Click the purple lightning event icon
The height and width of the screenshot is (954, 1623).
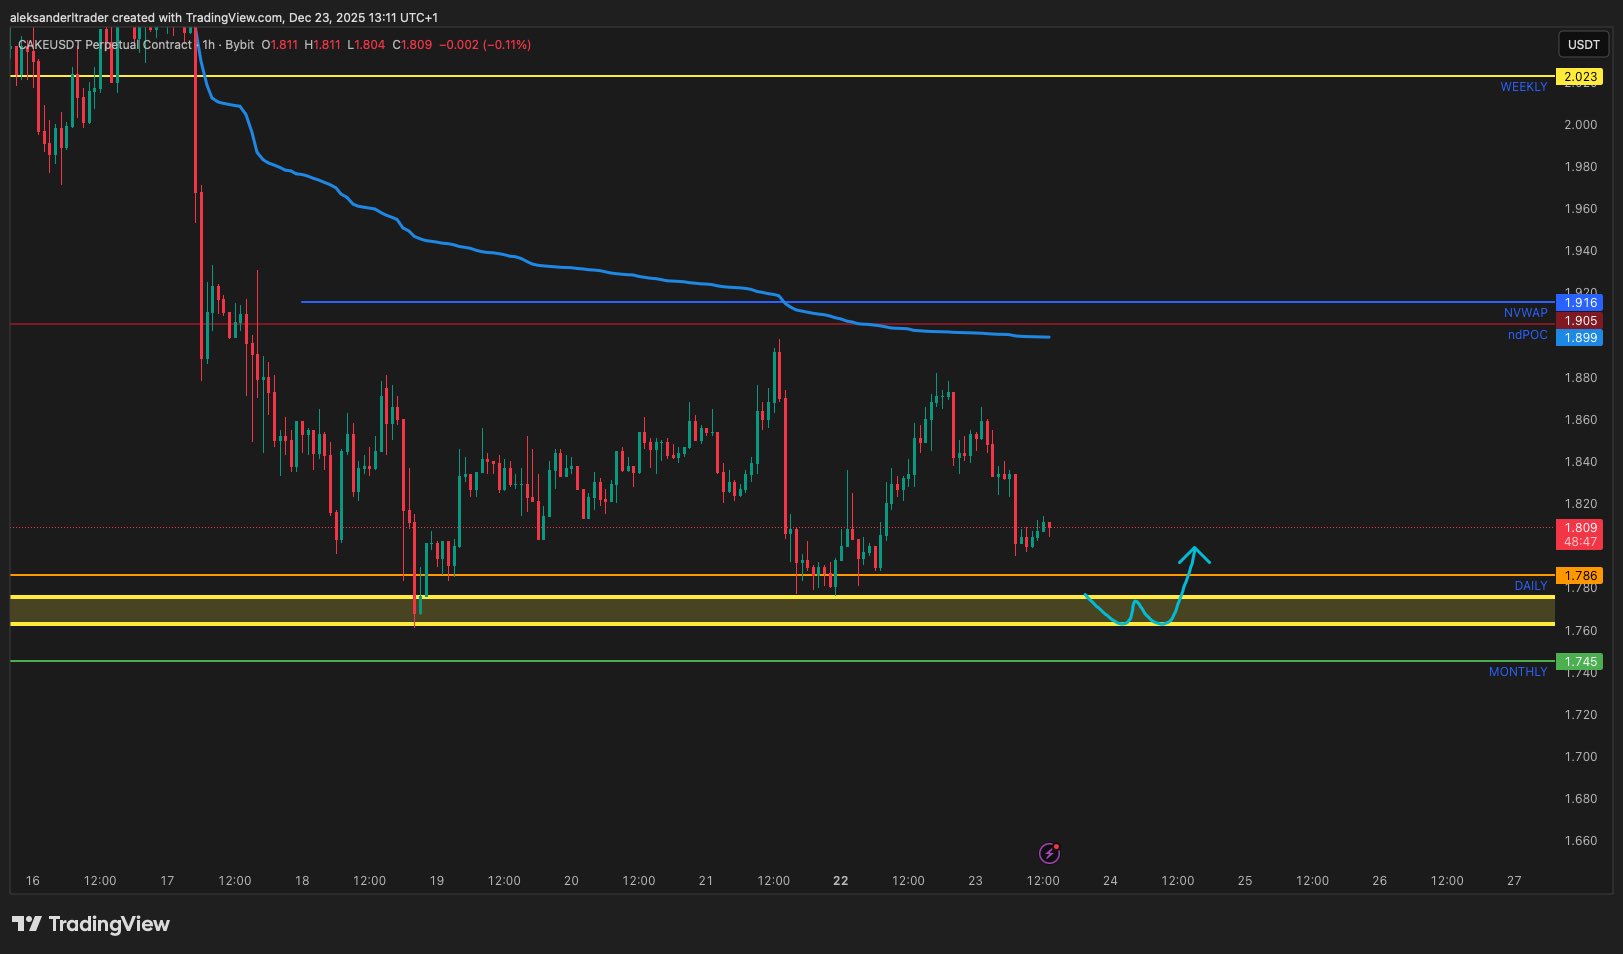(1049, 853)
